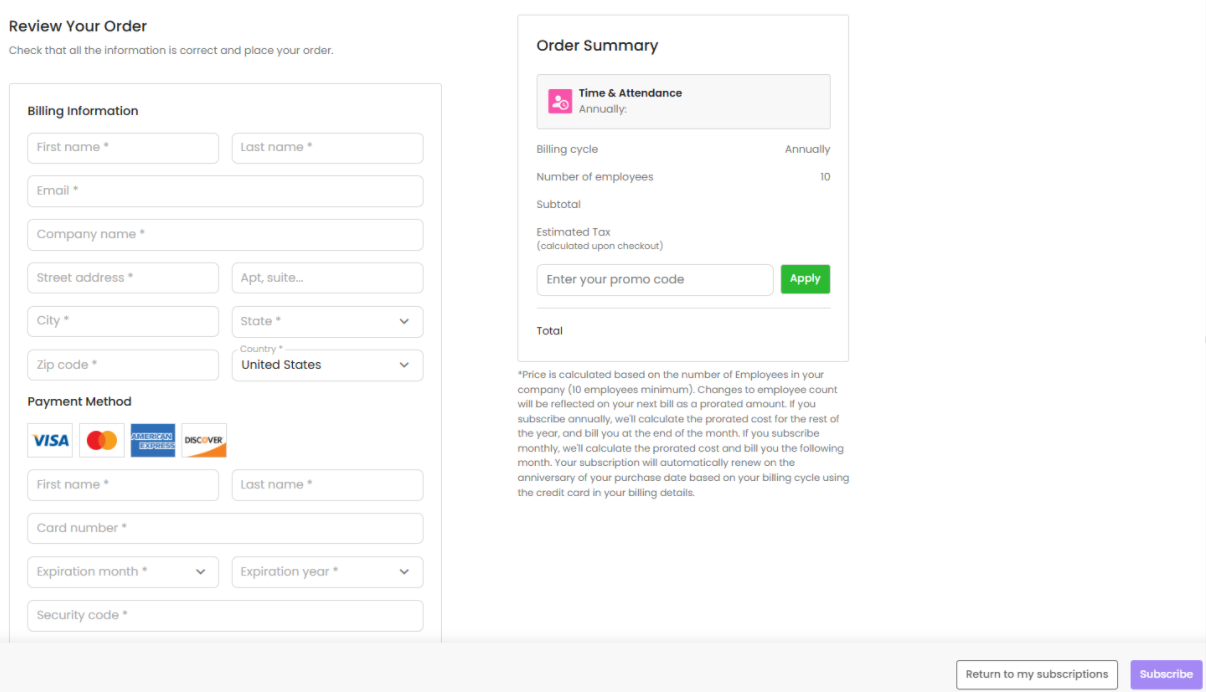The width and height of the screenshot is (1206, 692).
Task: Click the Security code field
Action: (225, 616)
